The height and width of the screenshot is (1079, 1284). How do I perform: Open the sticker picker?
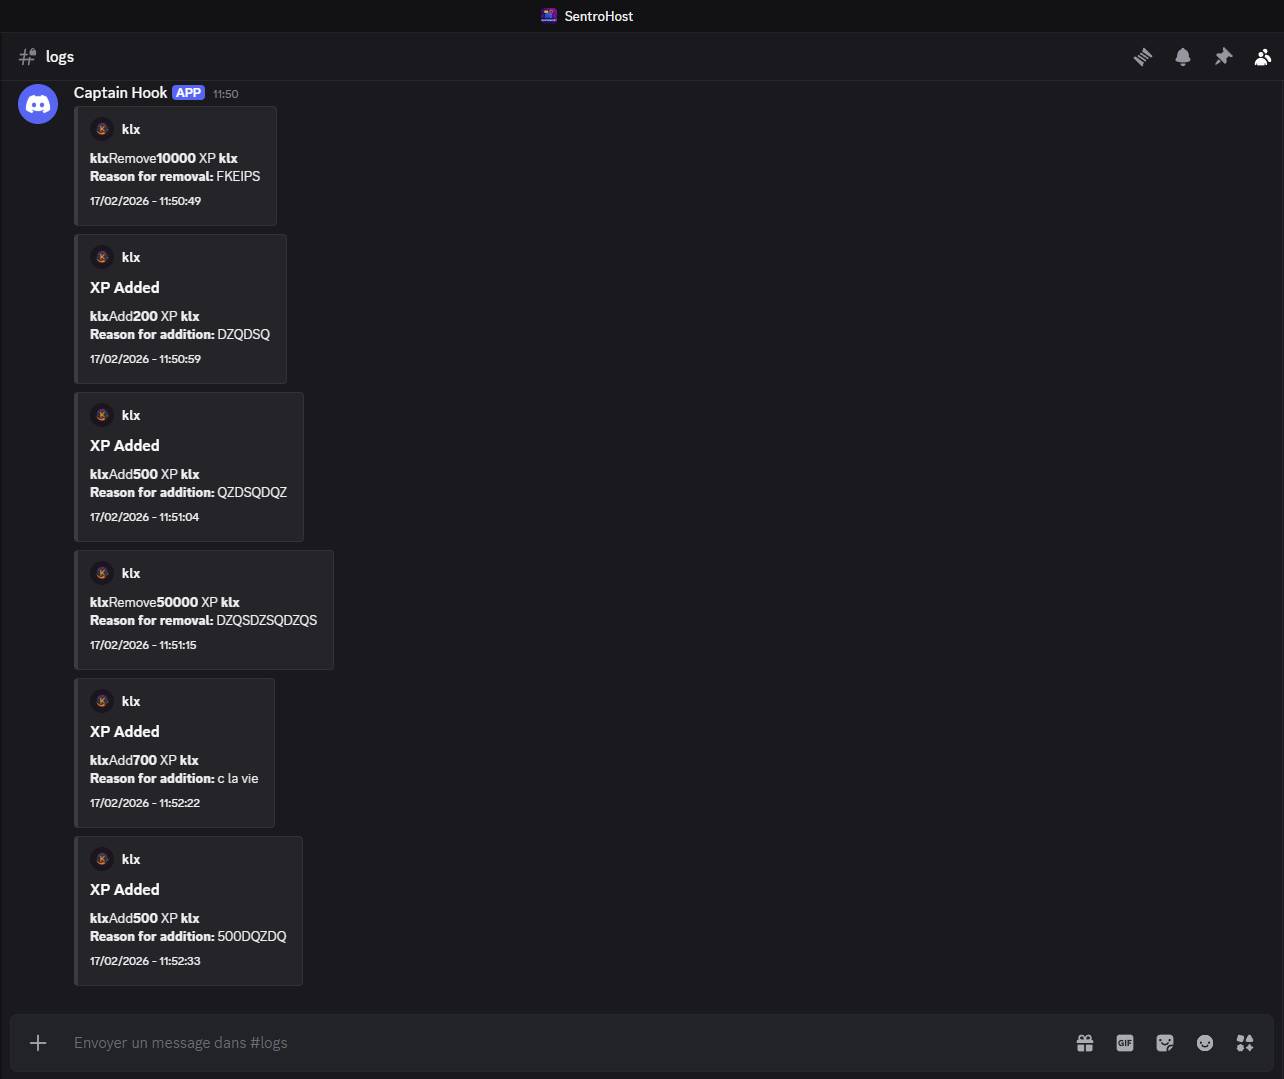pyautogui.click(x=1165, y=1043)
